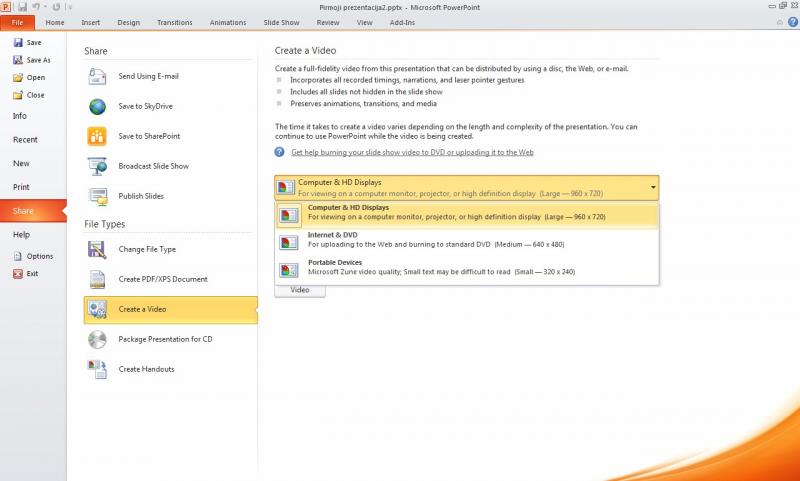
Task: Click the Save icon in quick access toolbar
Action: (22, 7)
